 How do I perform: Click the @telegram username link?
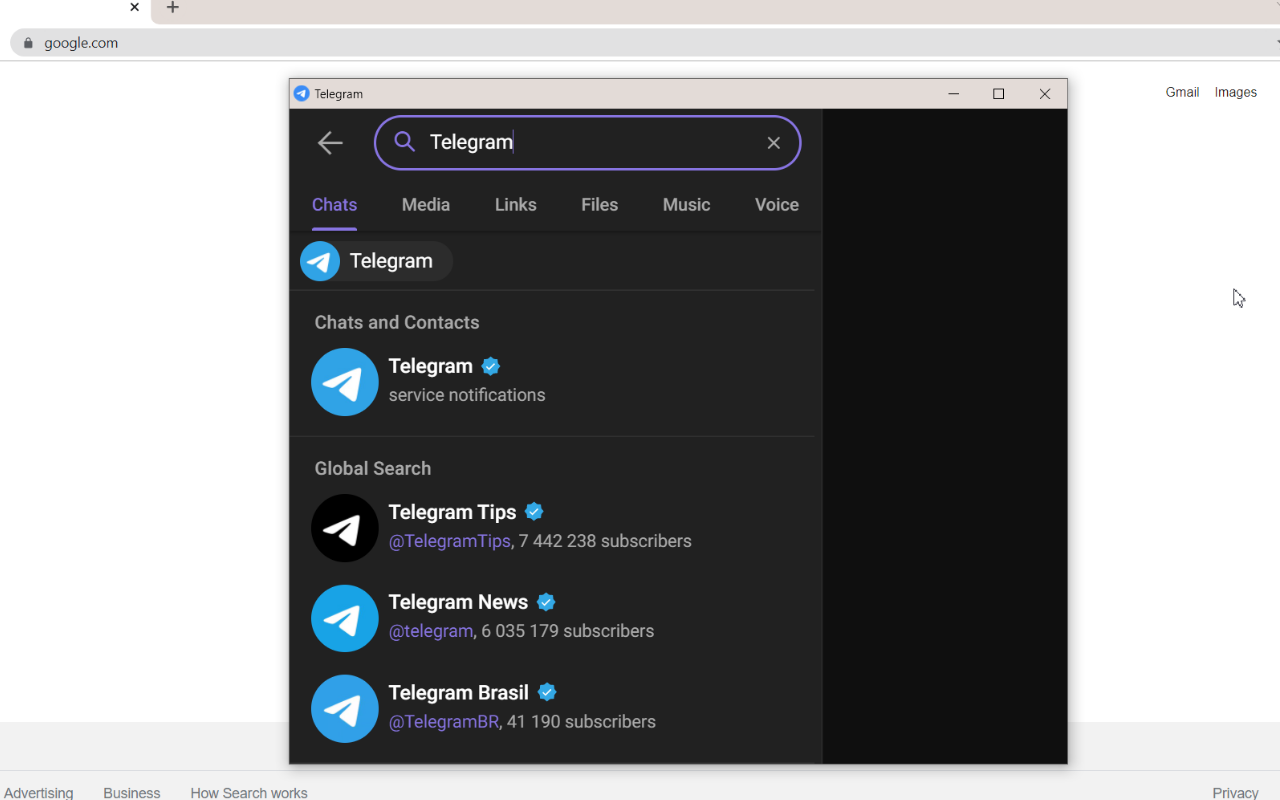431,631
